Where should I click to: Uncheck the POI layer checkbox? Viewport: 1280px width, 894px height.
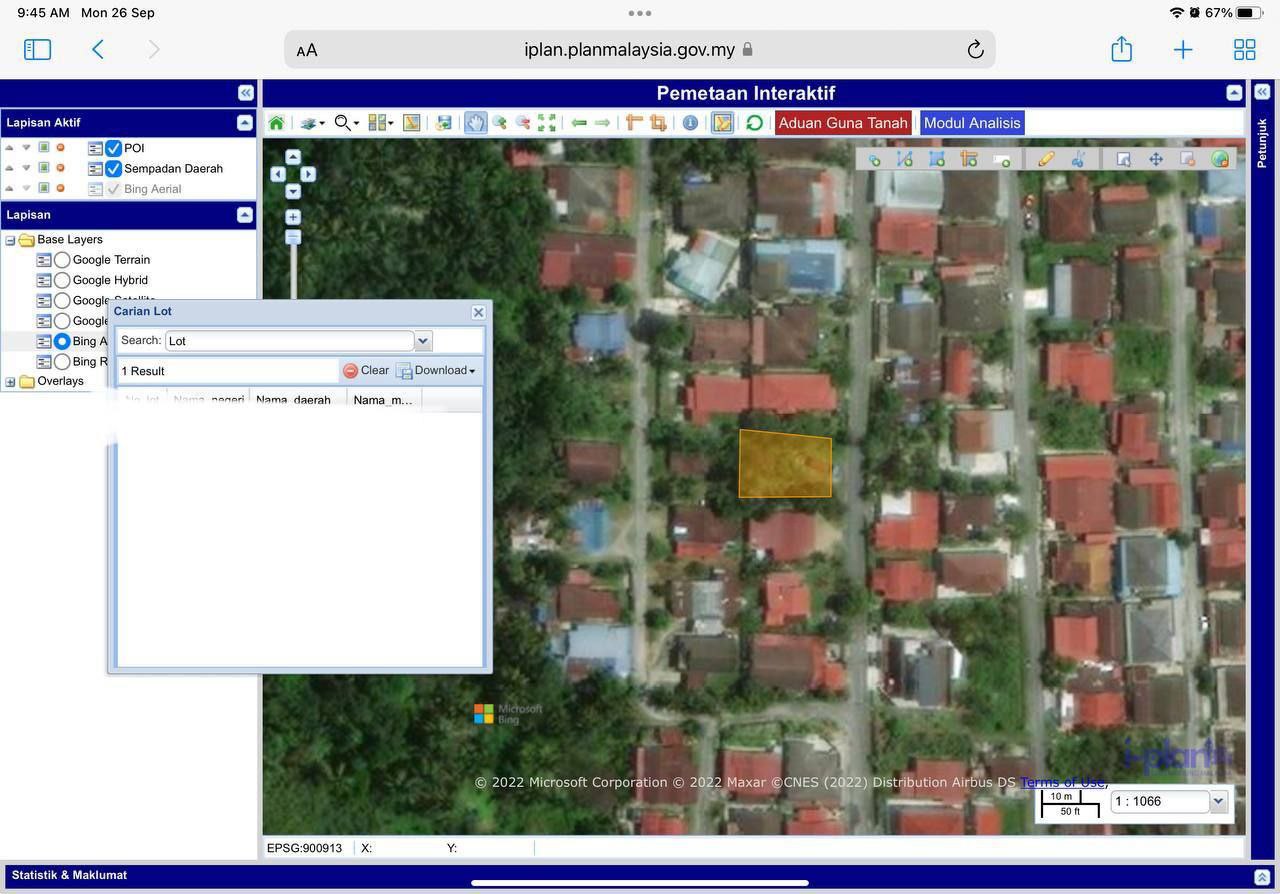pos(114,148)
